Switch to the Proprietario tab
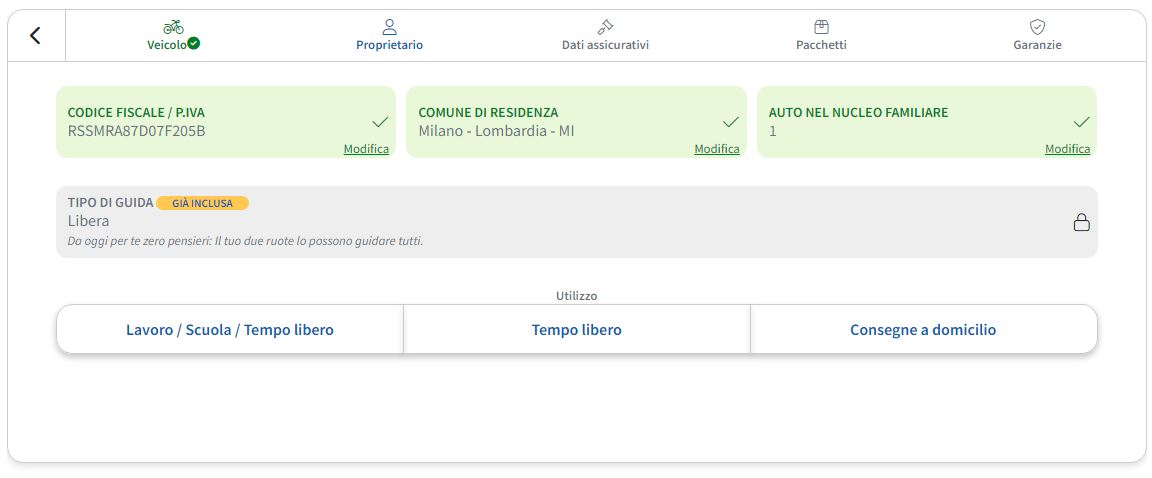Viewport: 1152px width, 478px height. pyautogui.click(x=390, y=45)
